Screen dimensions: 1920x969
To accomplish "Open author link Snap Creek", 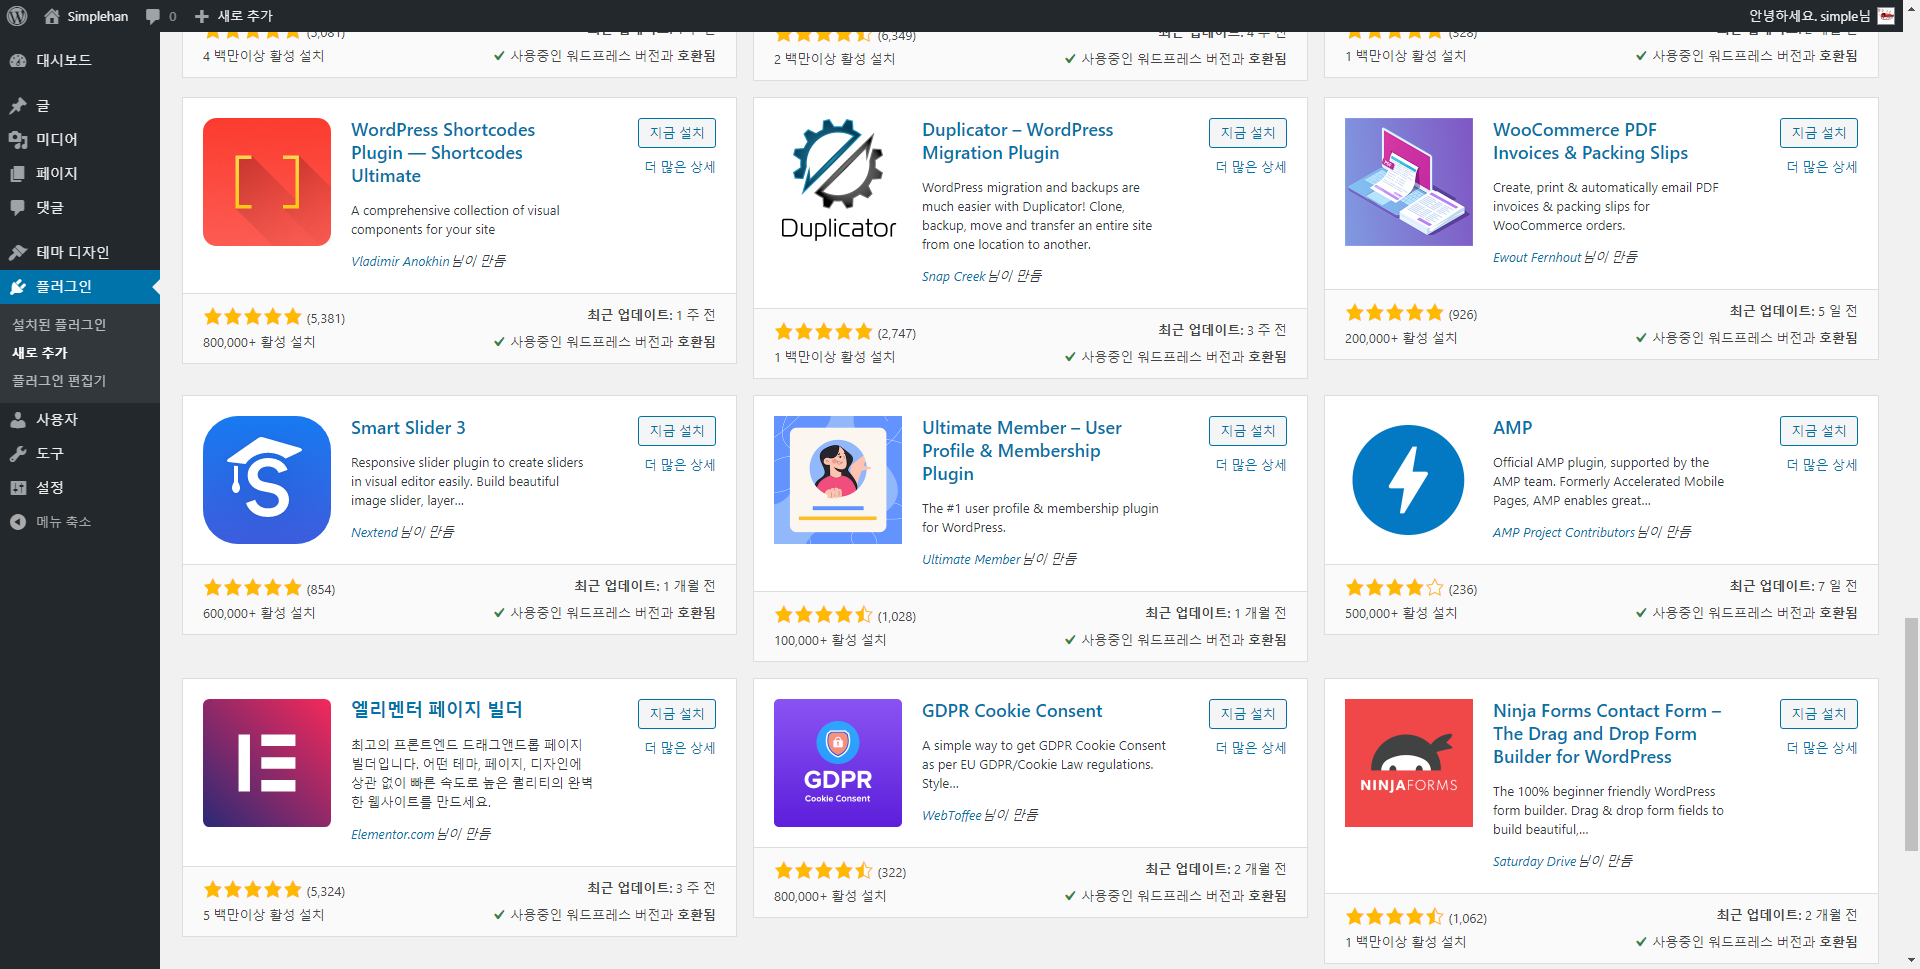I will click(x=953, y=276).
